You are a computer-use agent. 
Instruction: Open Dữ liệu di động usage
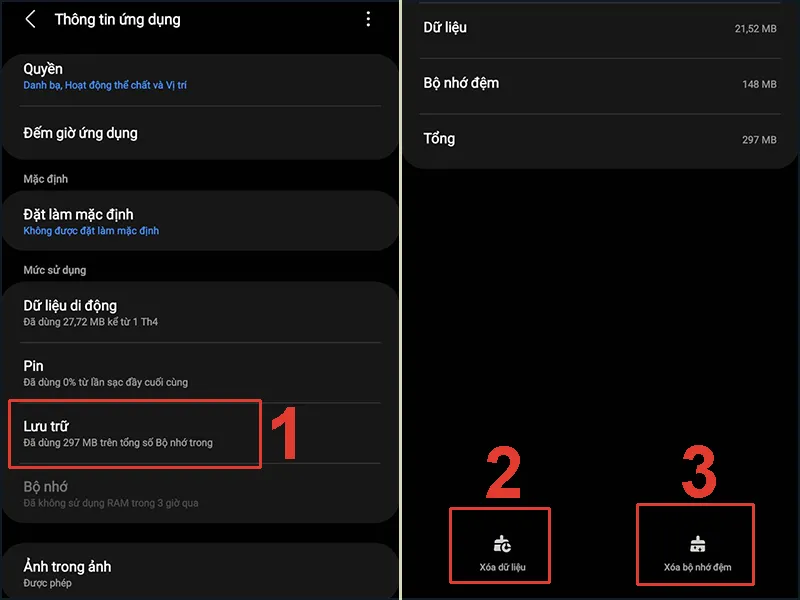(x=200, y=312)
